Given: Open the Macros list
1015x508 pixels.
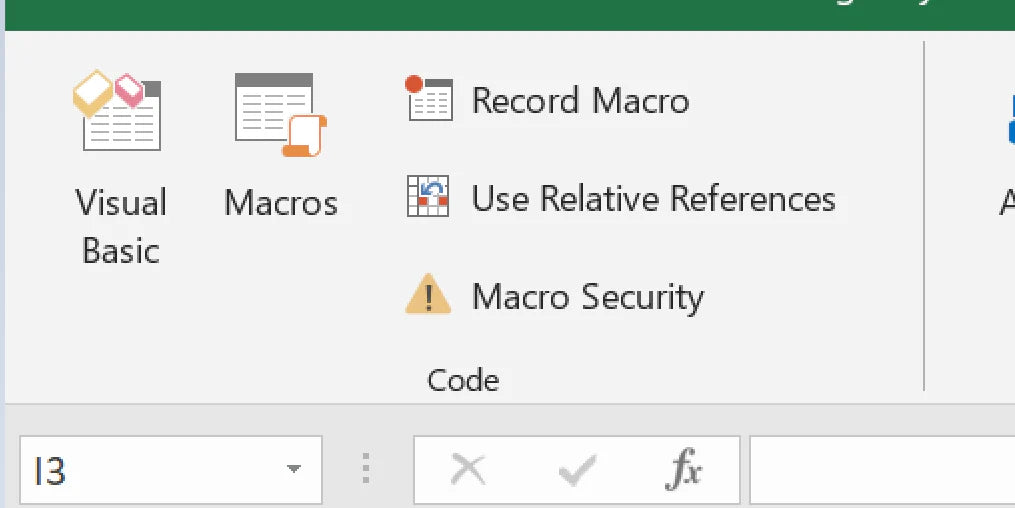Looking at the screenshot, I should click(x=280, y=146).
